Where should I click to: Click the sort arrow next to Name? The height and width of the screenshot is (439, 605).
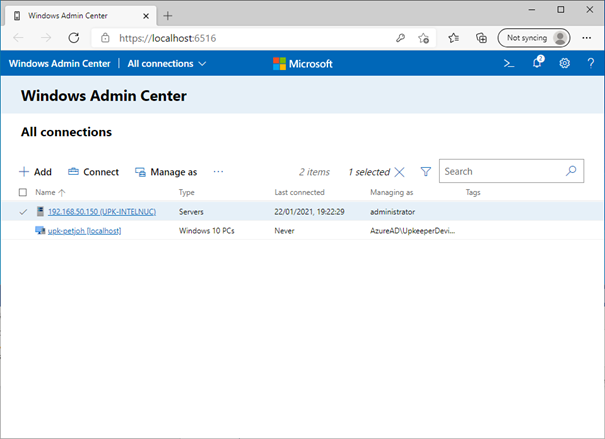pyautogui.click(x=62, y=192)
